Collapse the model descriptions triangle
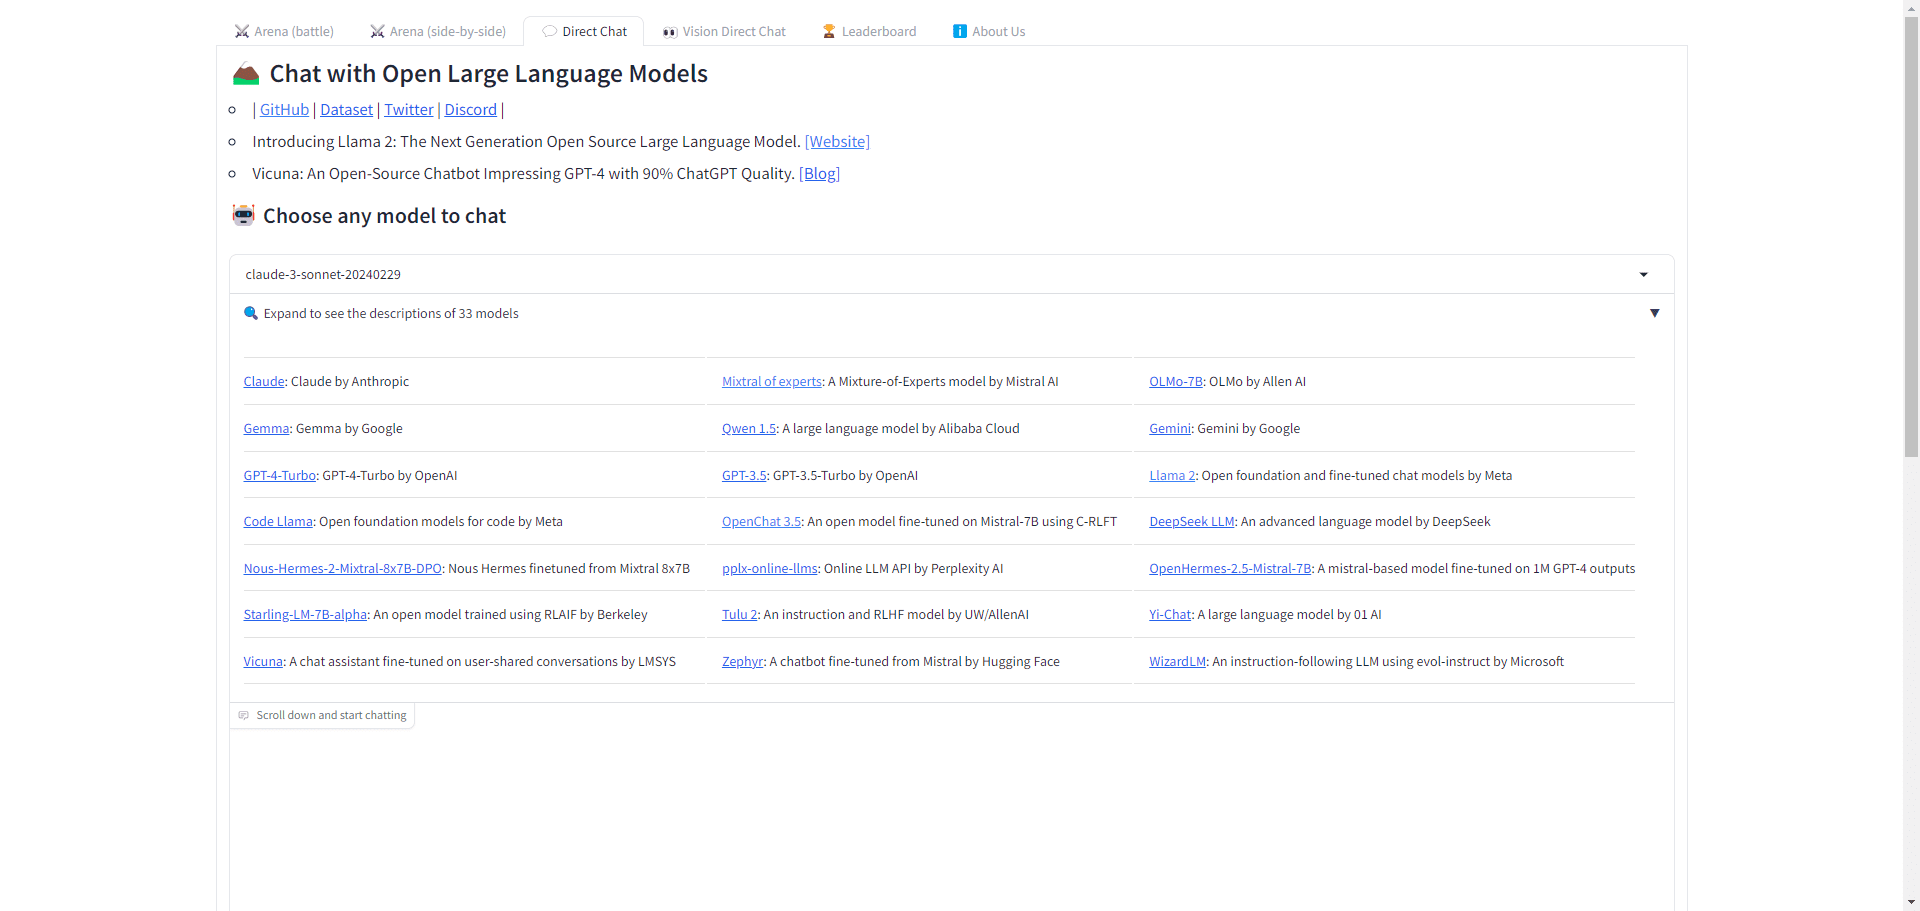 tap(1655, 313)
